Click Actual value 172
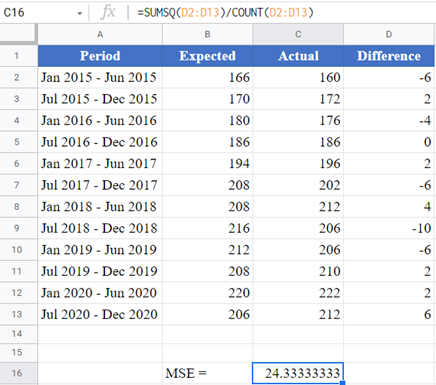 click(x=298, y=99)
